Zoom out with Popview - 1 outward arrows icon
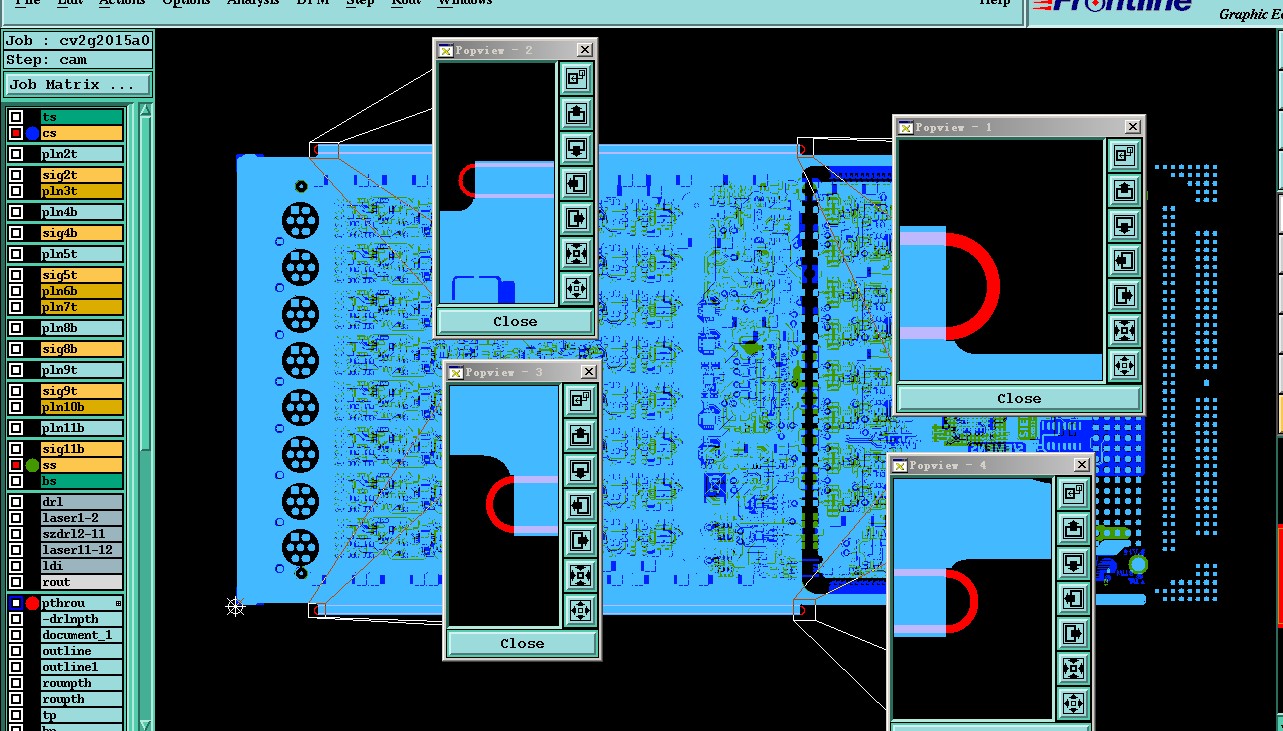Screen dimensions: 1283x731 (x=1124, y=365)
